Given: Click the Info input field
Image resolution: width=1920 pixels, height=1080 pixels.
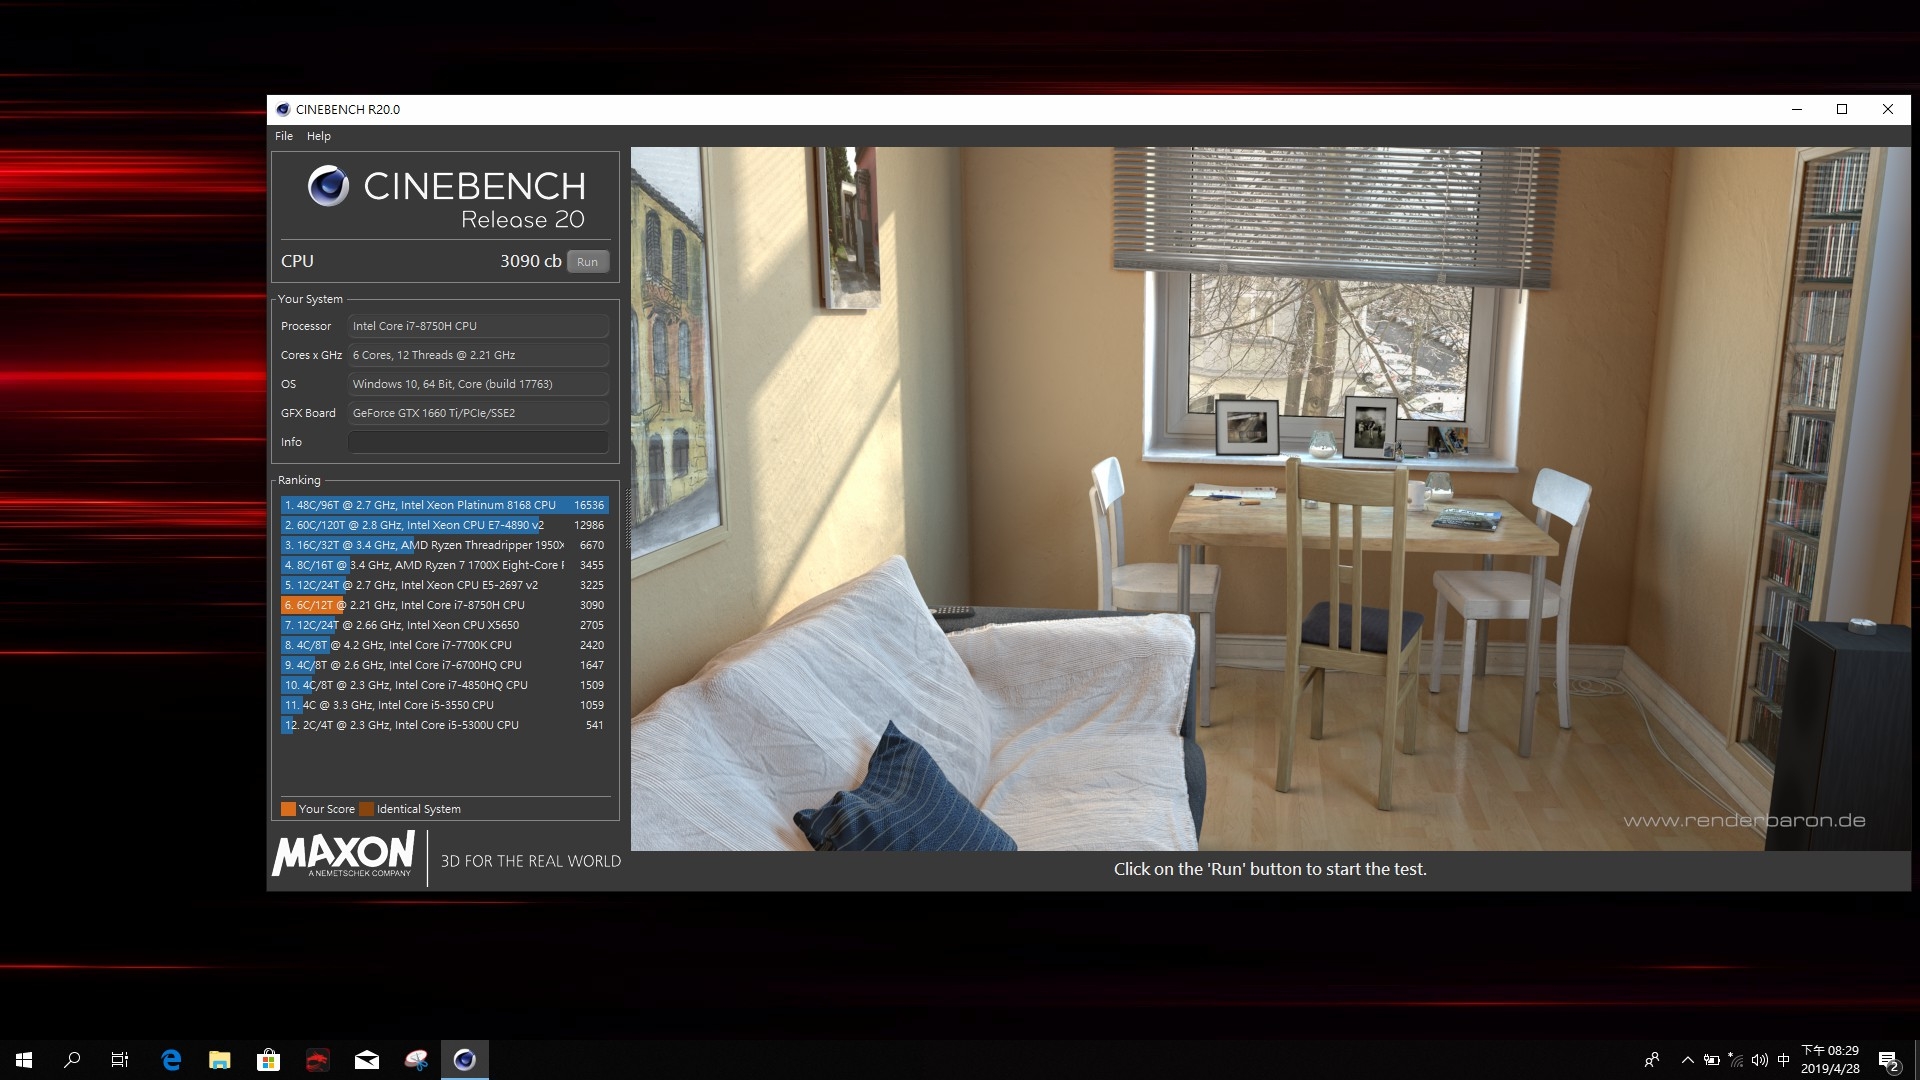Looking at the screenshot, I should coord(478,442).
